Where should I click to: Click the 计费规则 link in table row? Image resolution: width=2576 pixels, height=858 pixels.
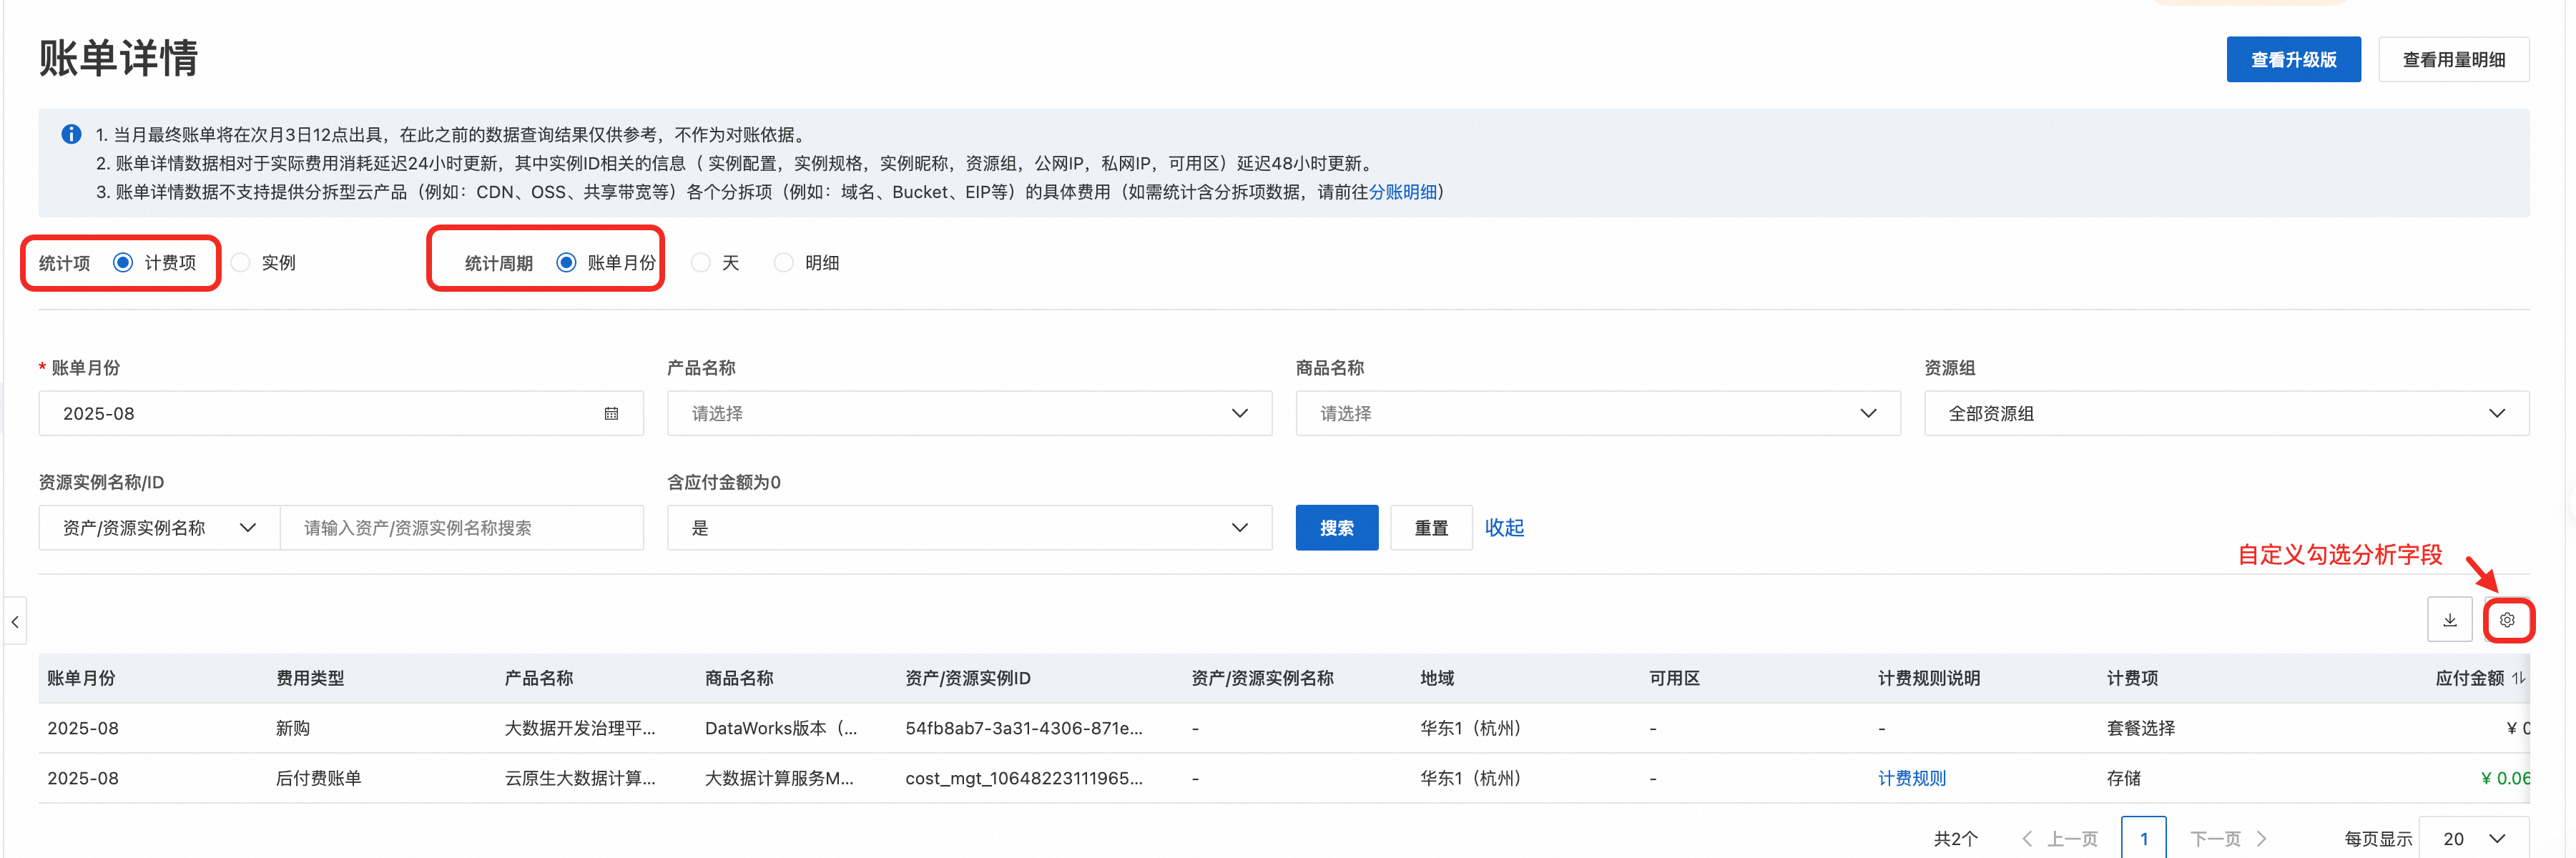[x=1911, y=778]
